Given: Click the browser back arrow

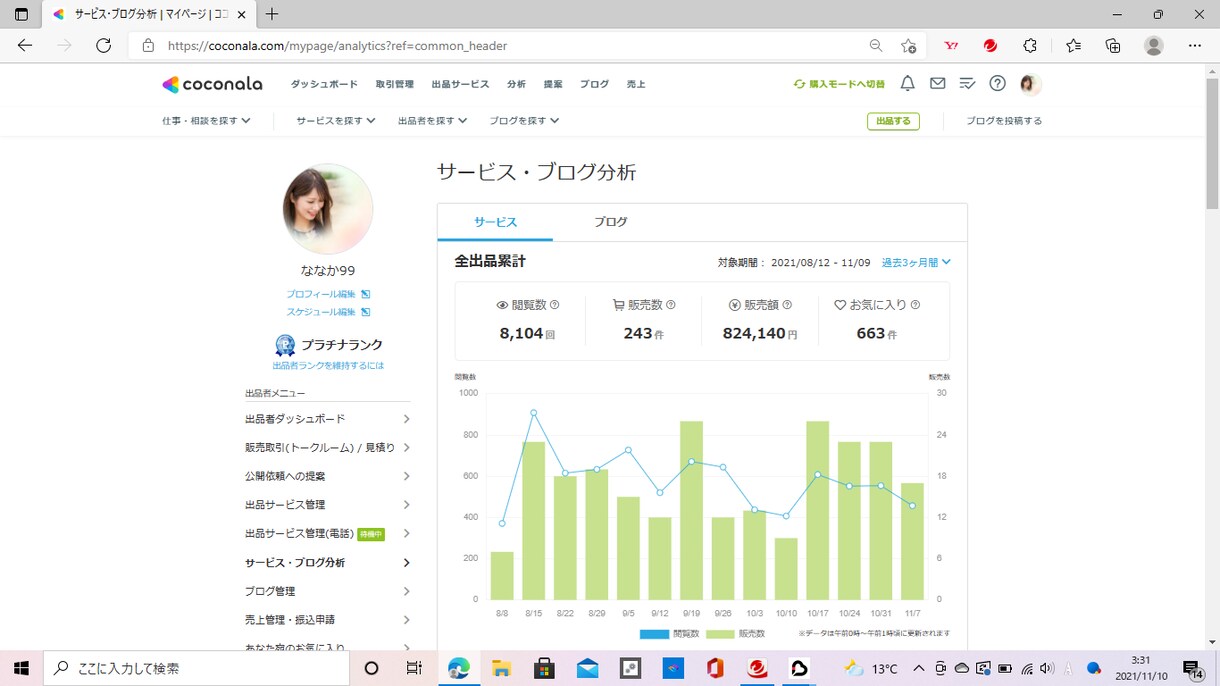Looking at the screenshot, I should pyautogui.click(x=25, y=45).
